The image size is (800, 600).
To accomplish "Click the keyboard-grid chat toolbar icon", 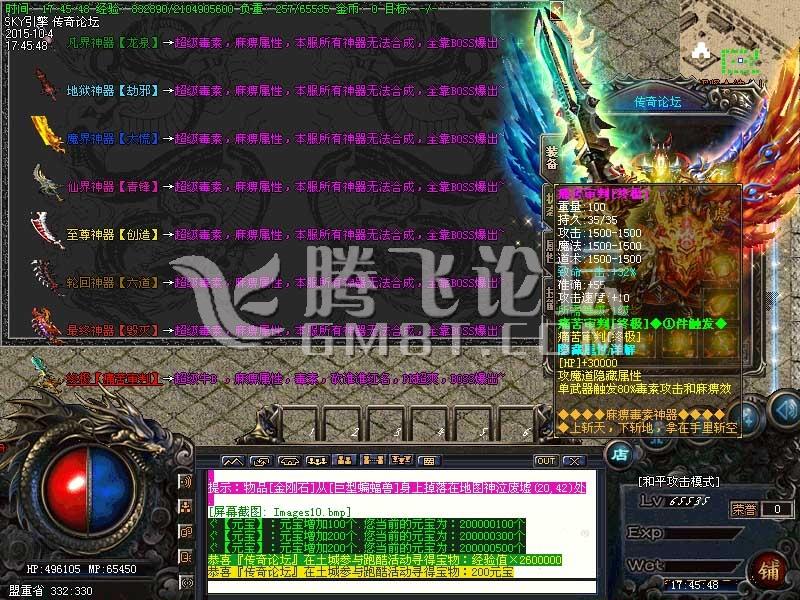I will click(429, 461).
